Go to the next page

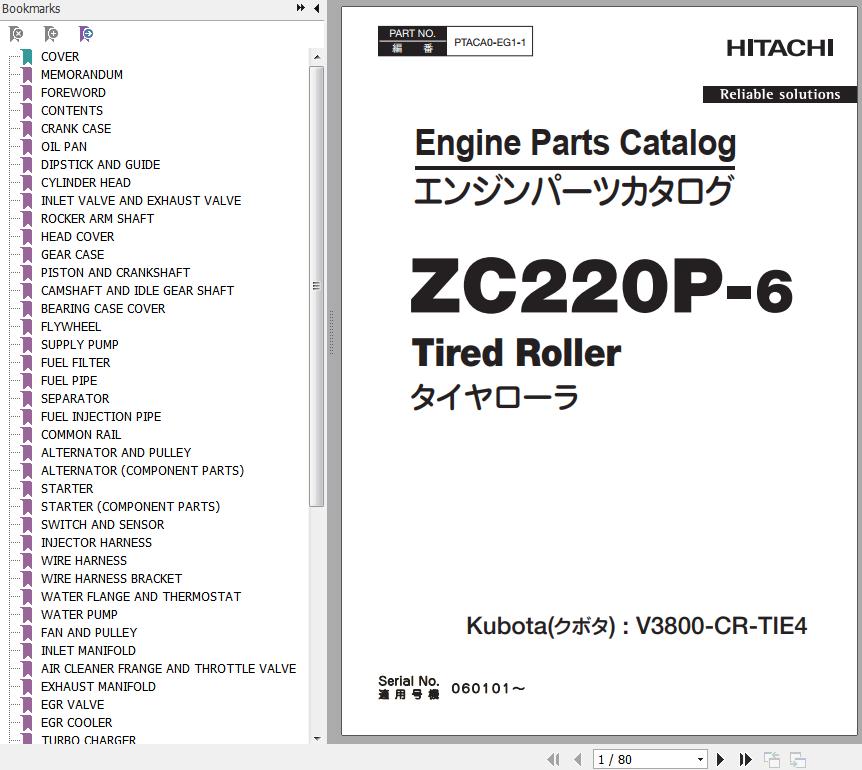click(720, 760)
